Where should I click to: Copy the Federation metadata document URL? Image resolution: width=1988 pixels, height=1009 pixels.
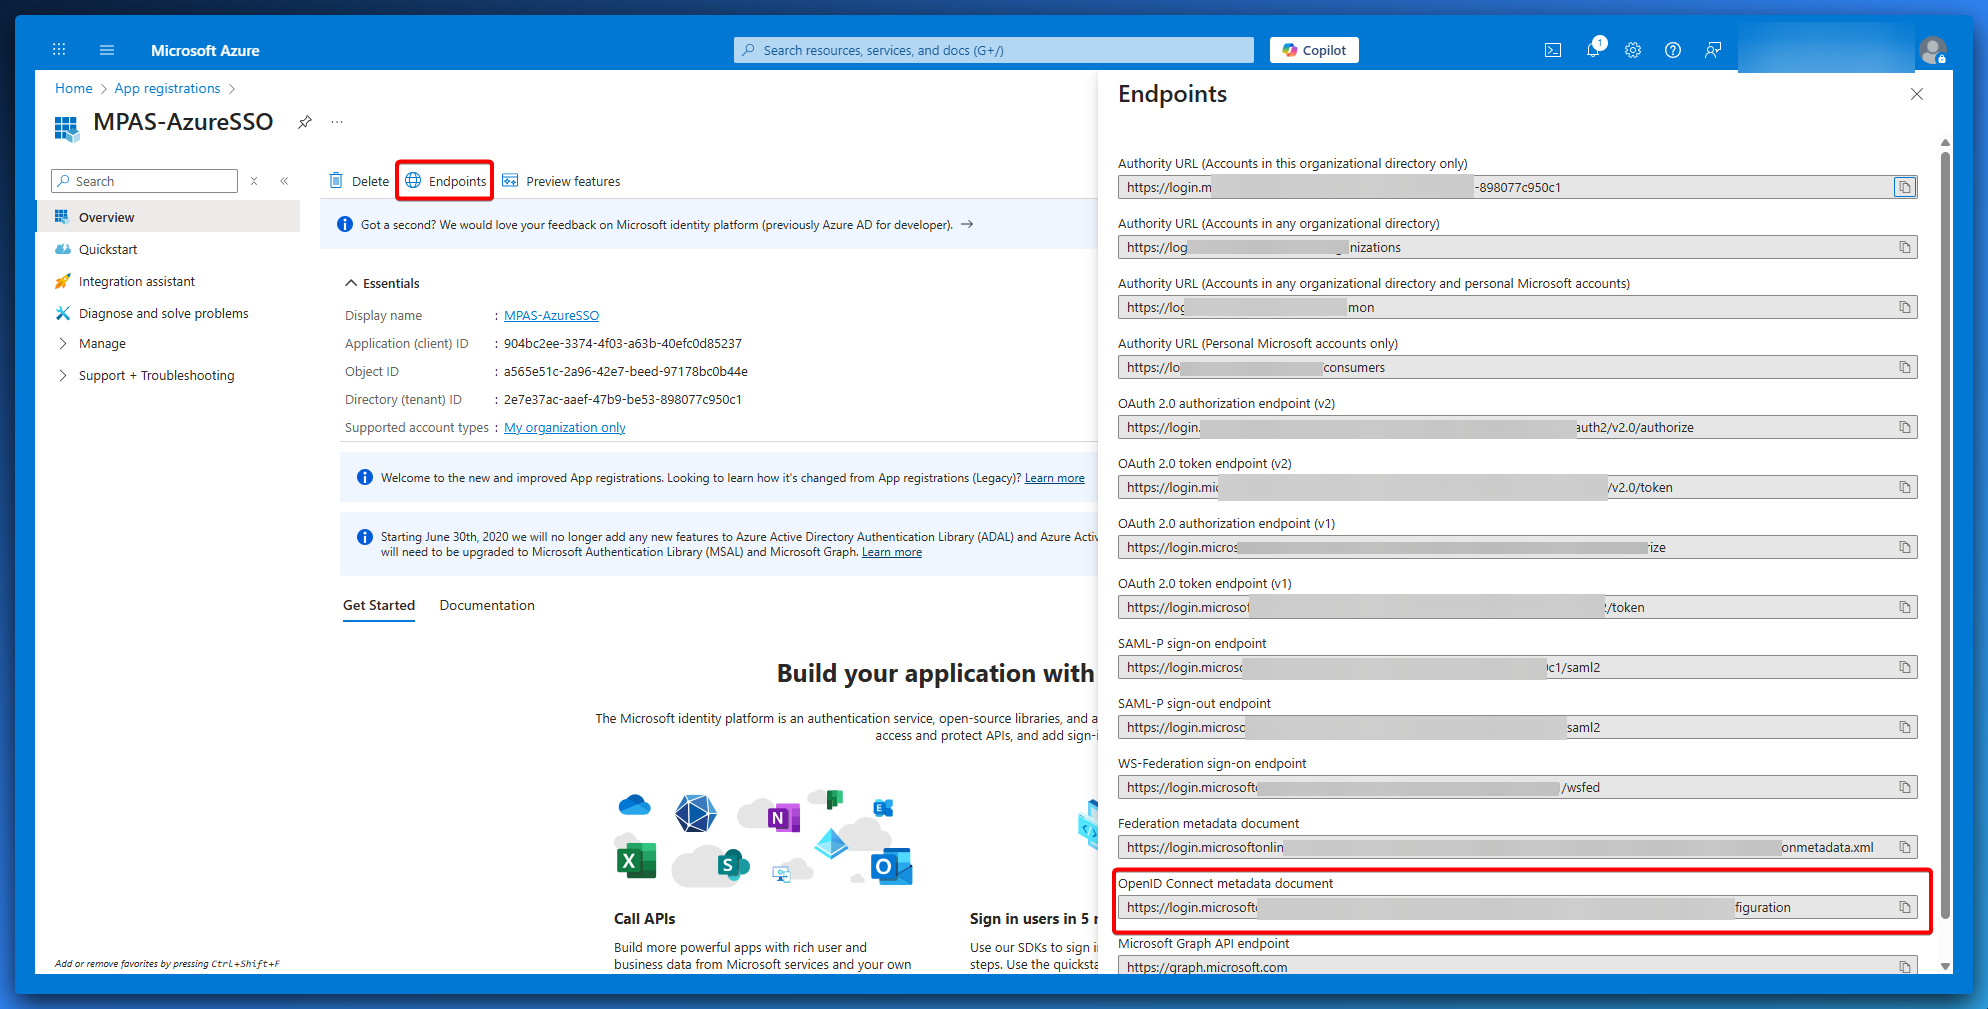1905,847
